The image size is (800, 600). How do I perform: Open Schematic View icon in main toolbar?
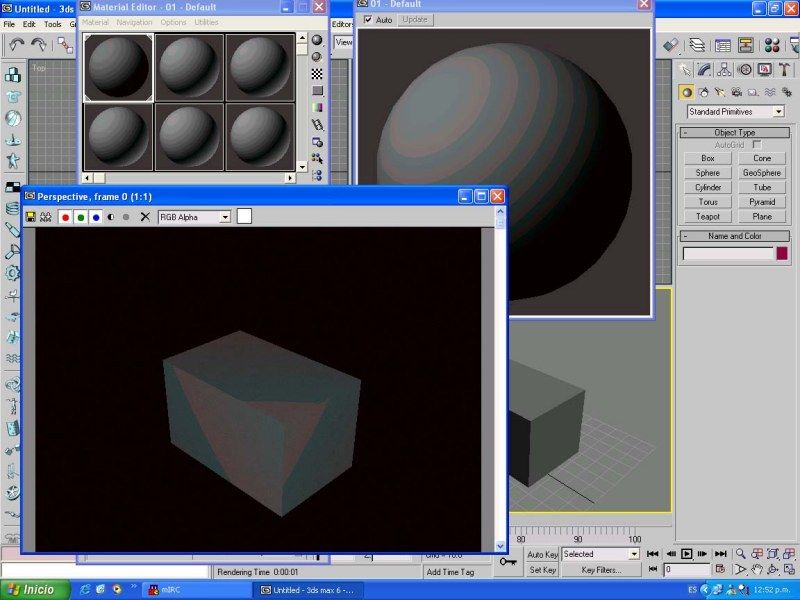pyautogui.click(x=745, y=45)
